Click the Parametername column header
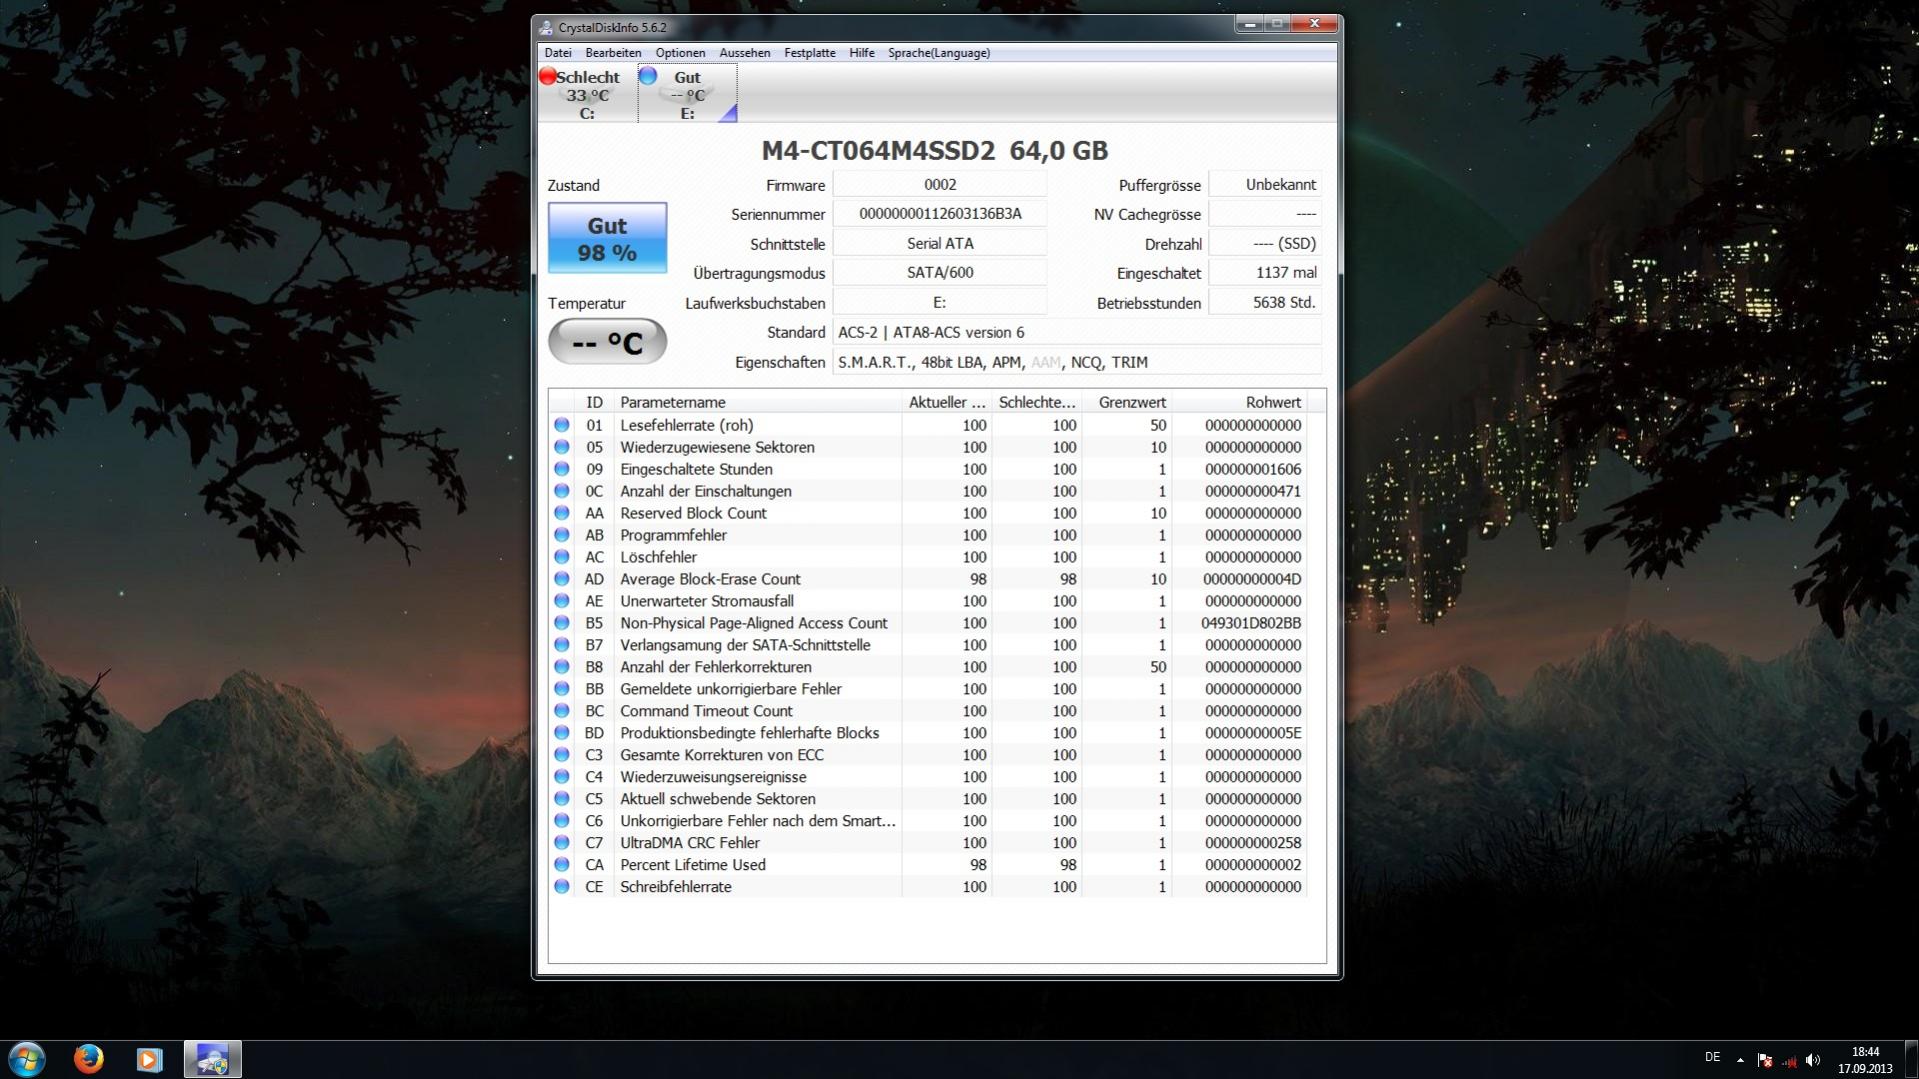 point(757,402)
